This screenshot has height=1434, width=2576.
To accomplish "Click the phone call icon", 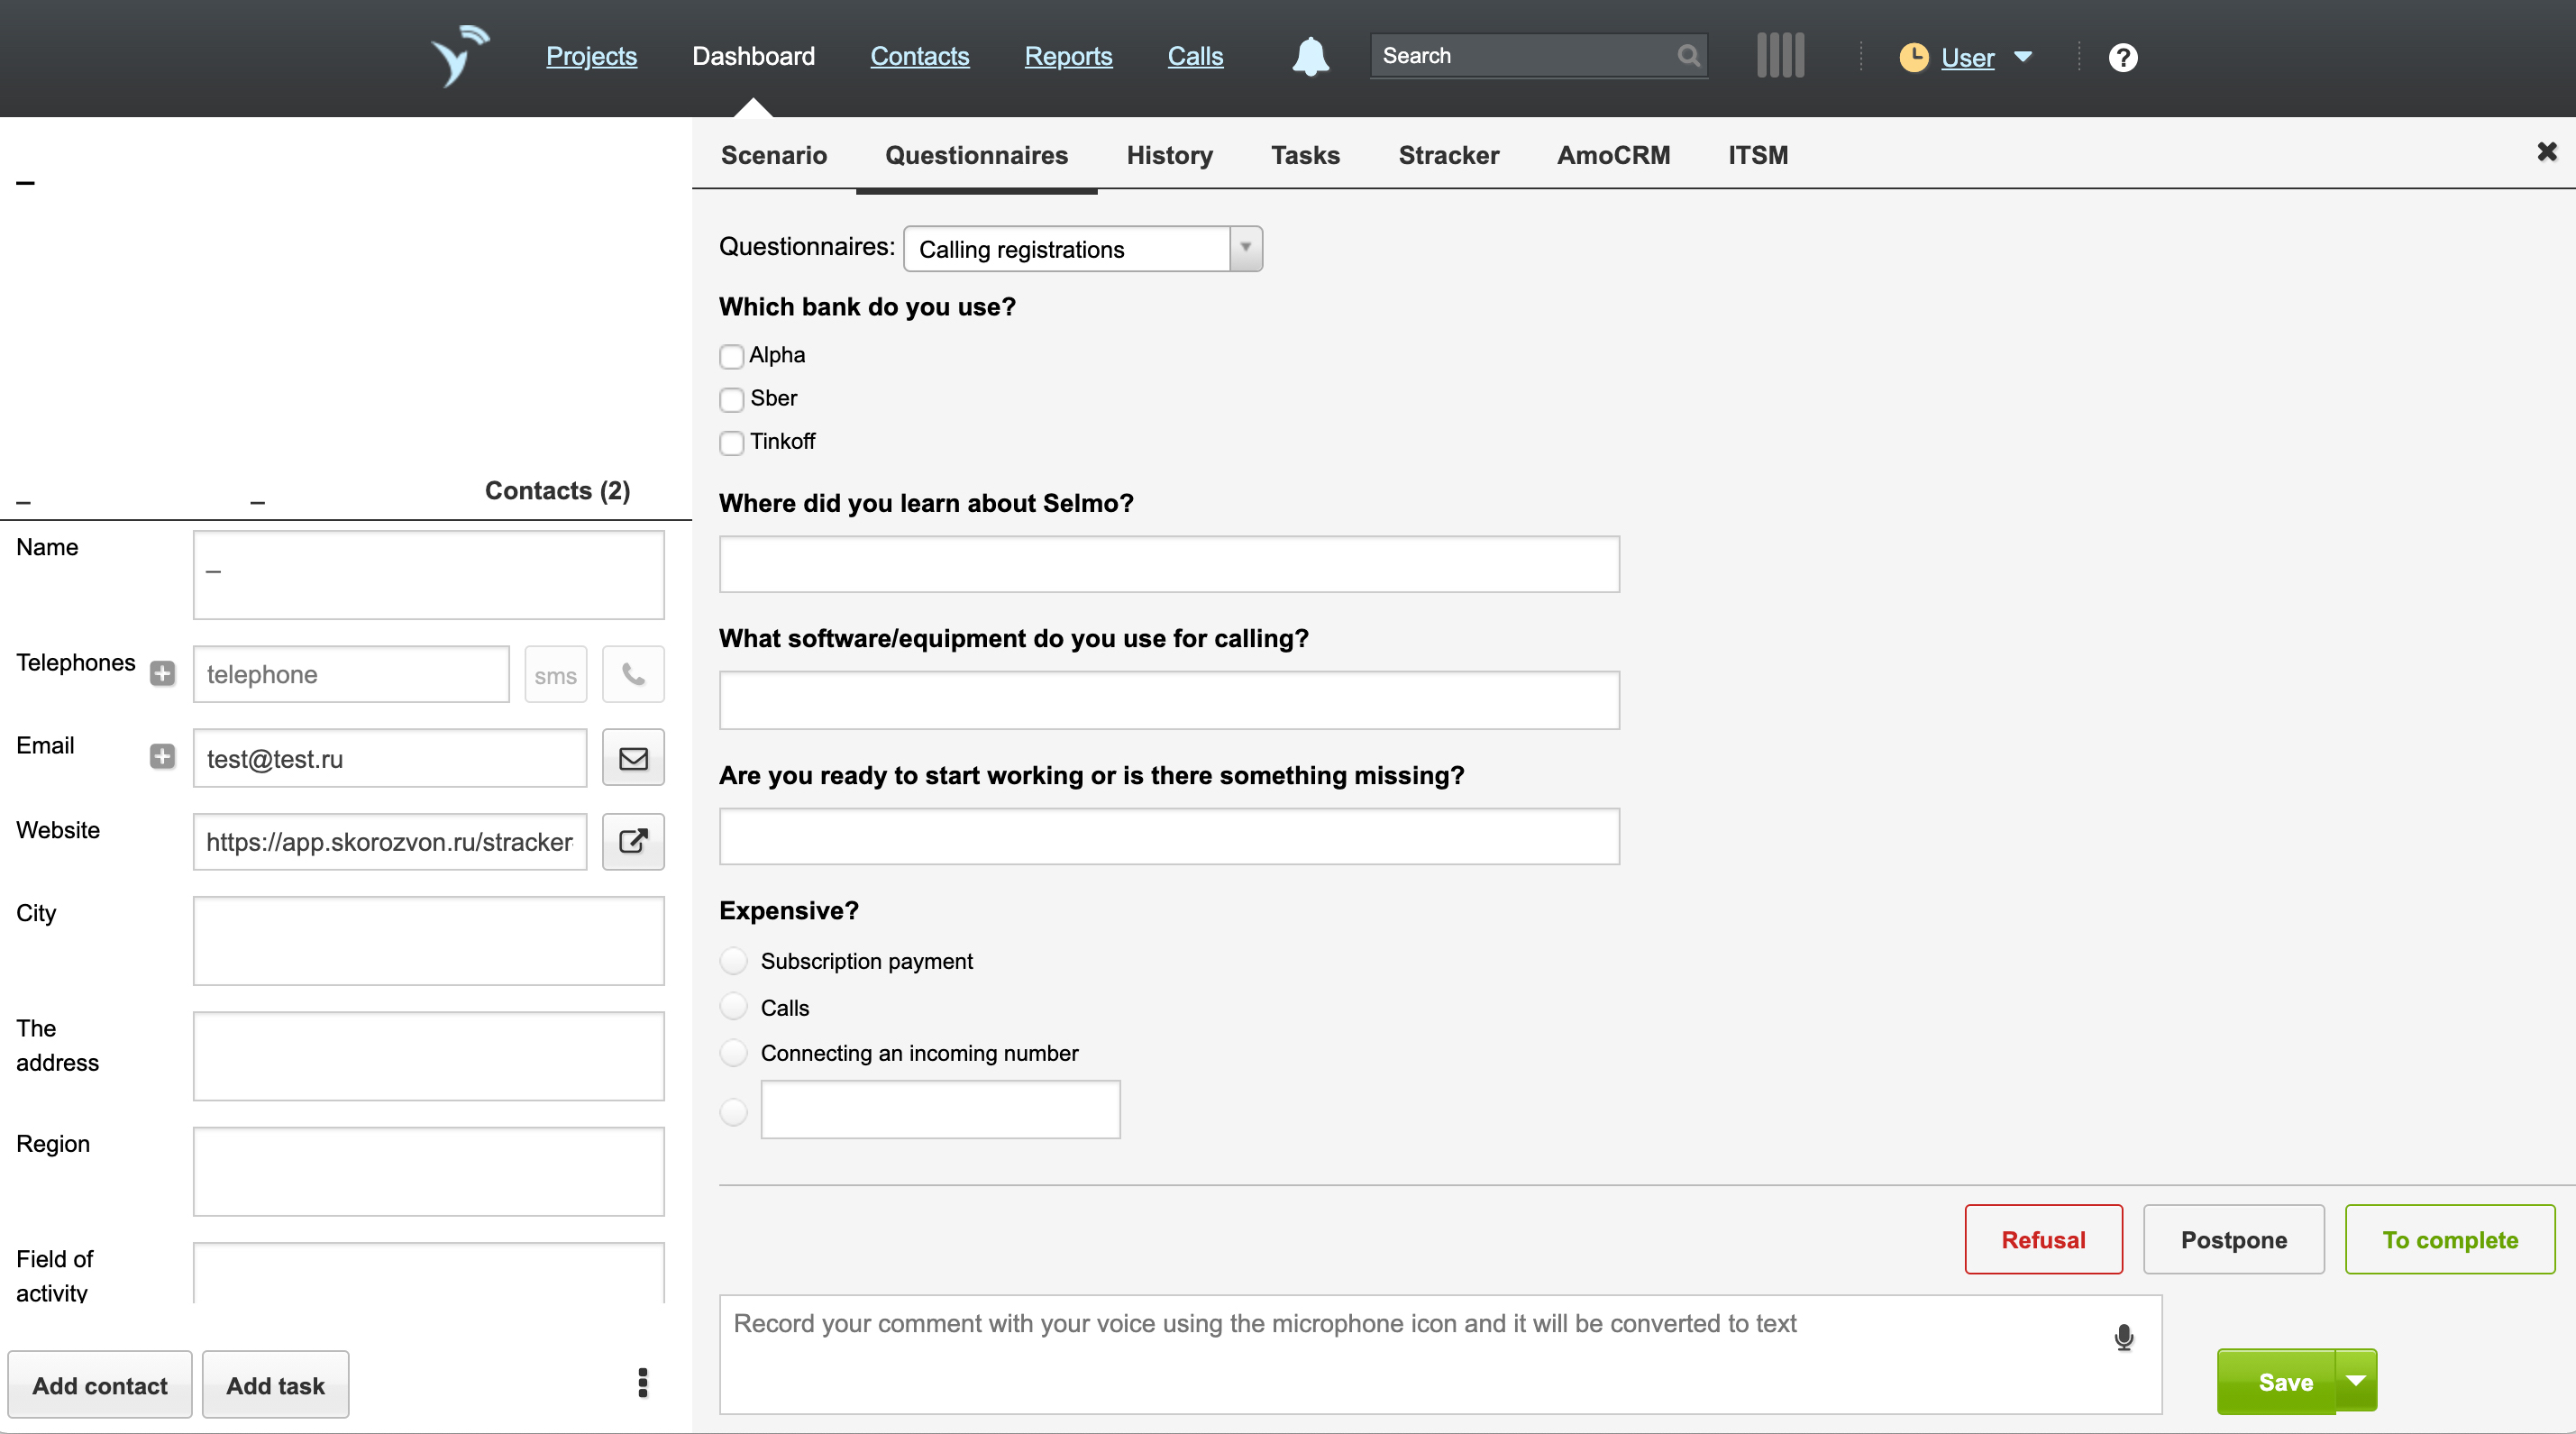I will 633,674.
